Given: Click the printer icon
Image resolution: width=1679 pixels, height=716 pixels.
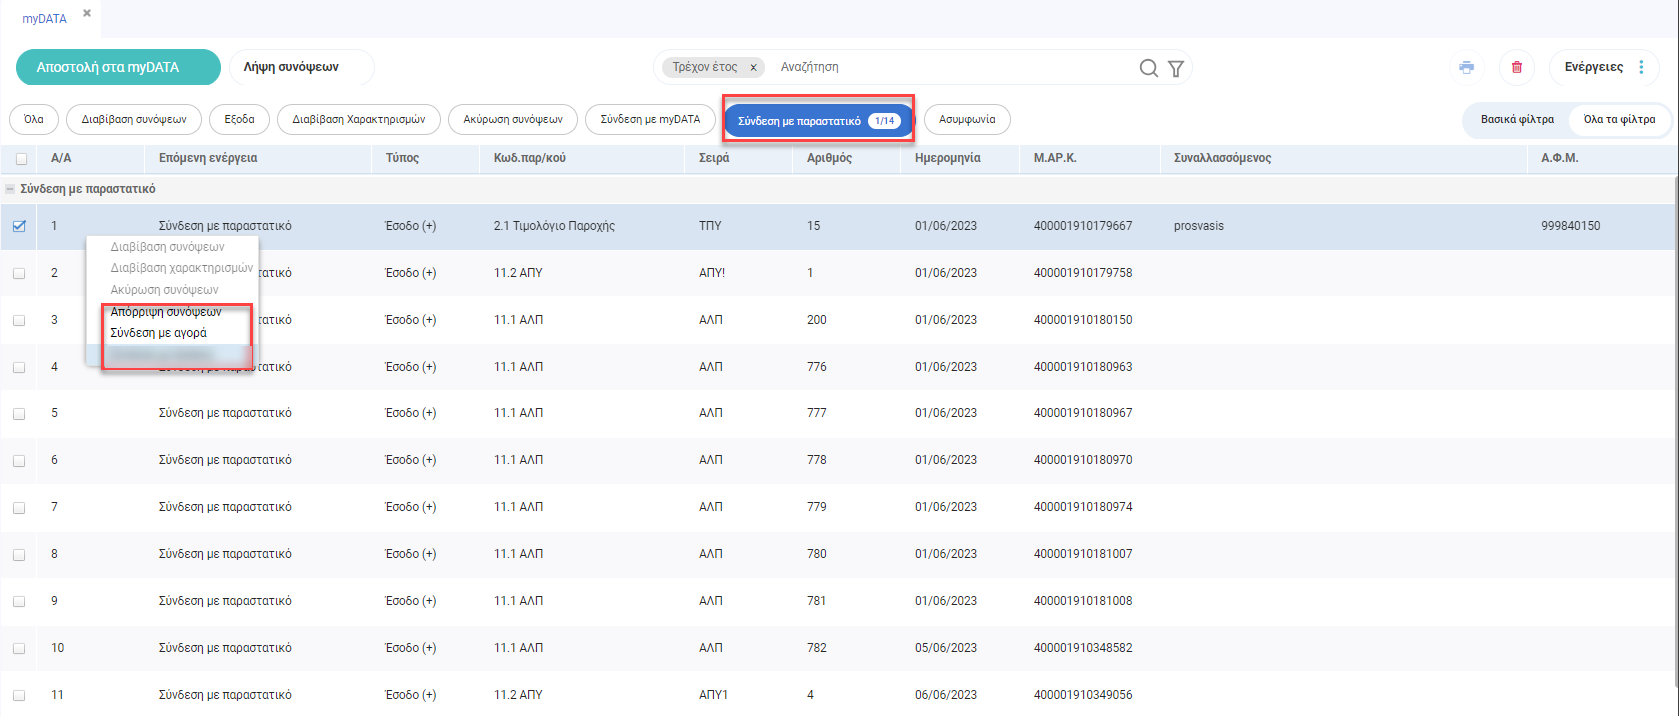Looking at the screenshot, I should click(x=1466, y=67).
